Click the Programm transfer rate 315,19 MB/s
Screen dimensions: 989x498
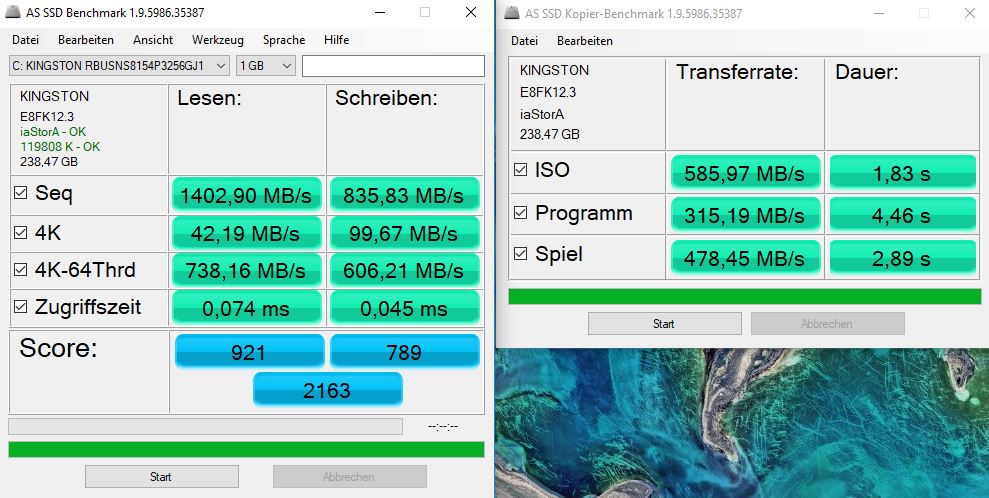click(x=745, y=215)
